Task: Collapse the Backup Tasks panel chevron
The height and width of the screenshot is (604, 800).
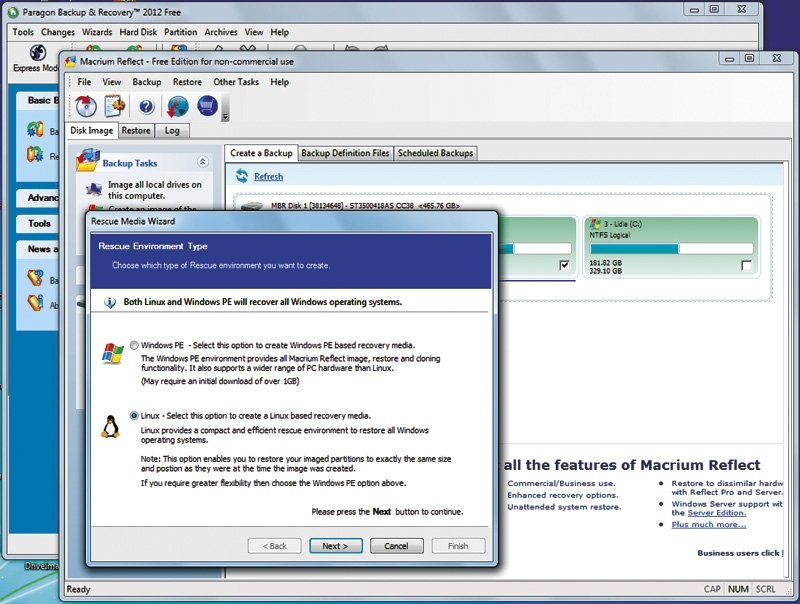Action: [203, 162]
